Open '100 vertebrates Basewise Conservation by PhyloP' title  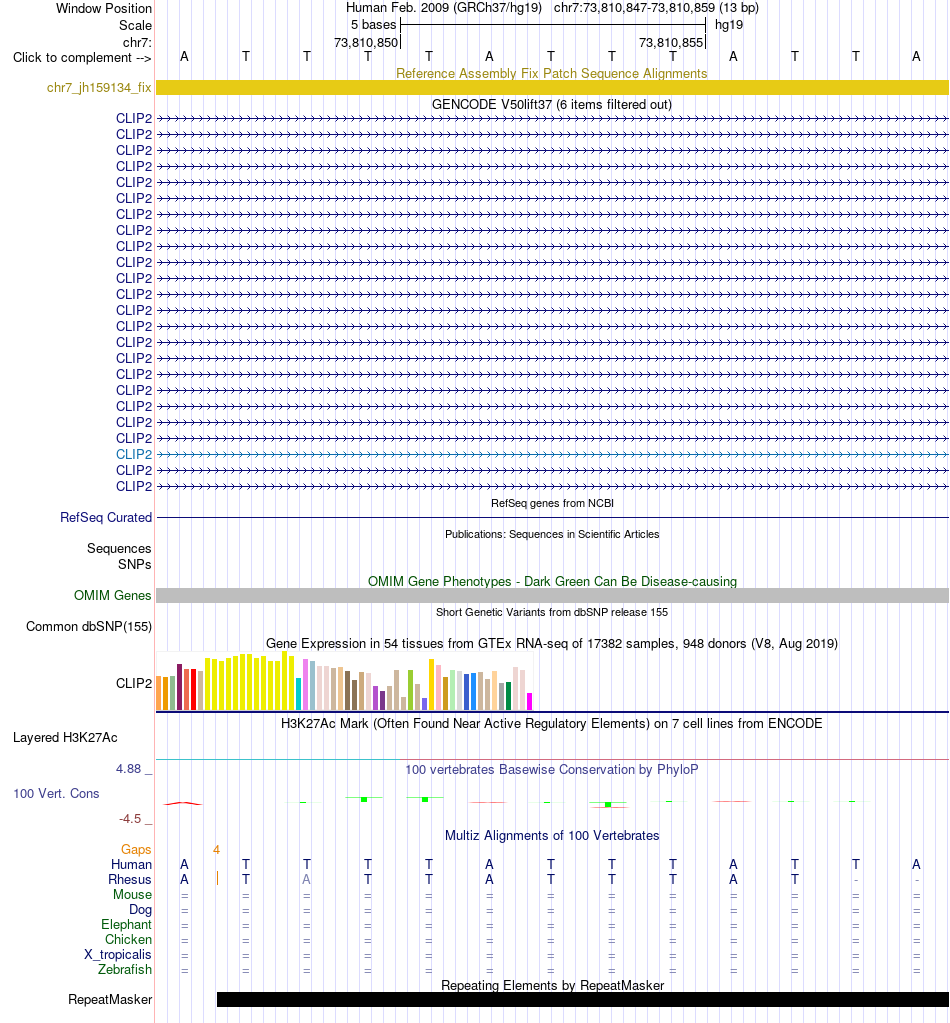(552, 769)
